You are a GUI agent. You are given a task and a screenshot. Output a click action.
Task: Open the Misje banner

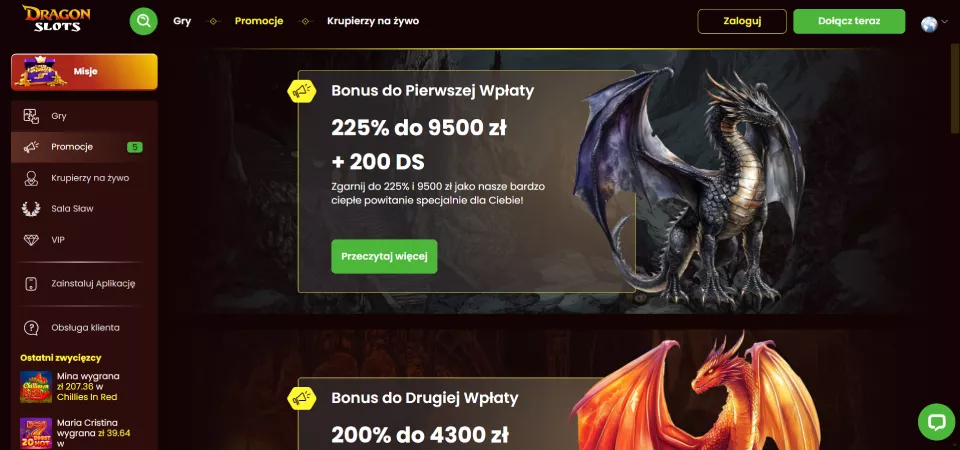84,72
